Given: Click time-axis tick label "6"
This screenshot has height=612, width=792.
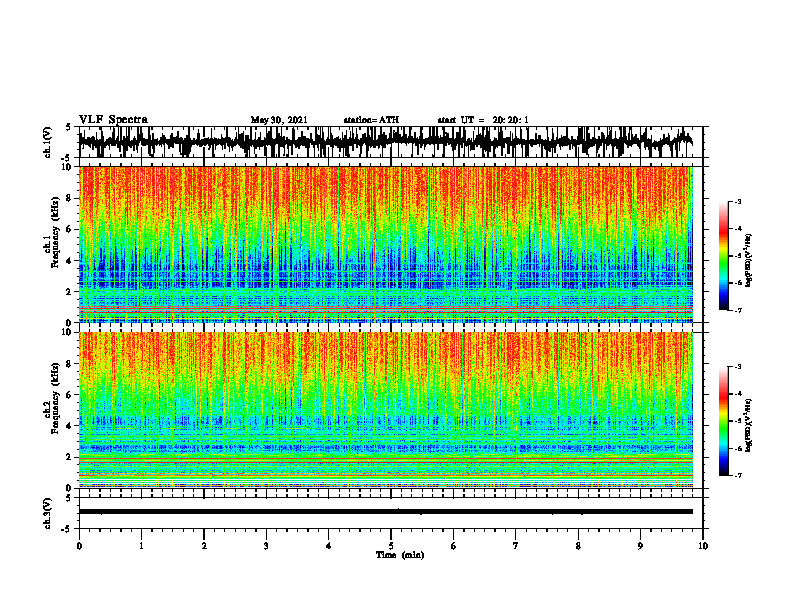Looking at the screenshot, I should click(x=454, y=546).
